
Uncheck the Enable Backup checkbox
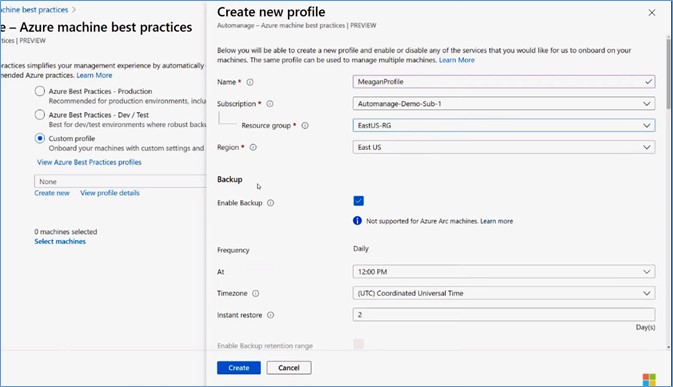(x=358, y=201)
